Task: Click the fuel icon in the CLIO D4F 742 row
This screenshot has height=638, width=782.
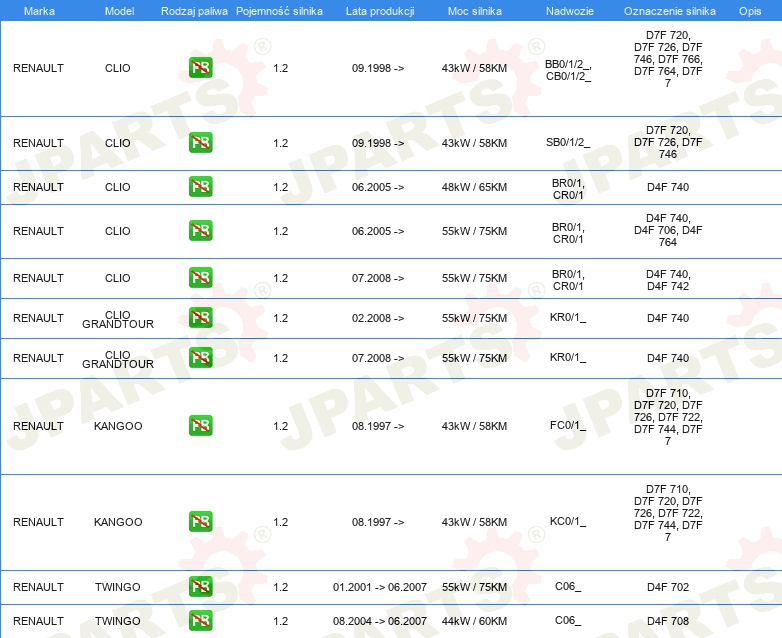Action: pyautogui.click(x=200, y=277)
